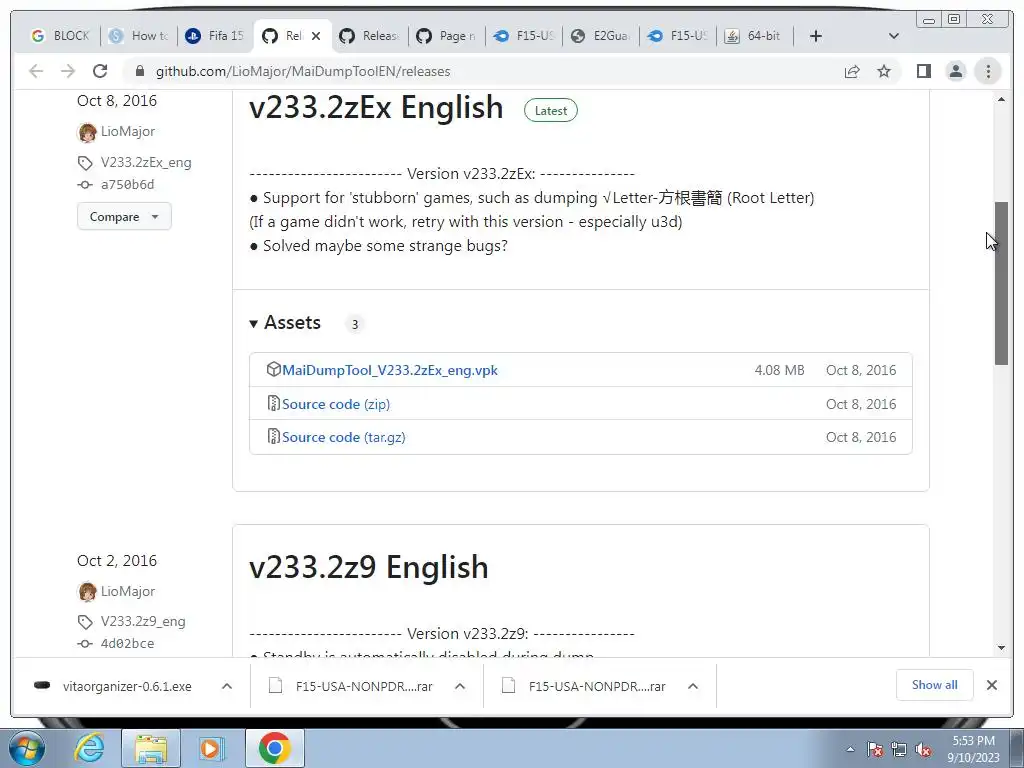The image size is (1024, 768).
Task: Open Windows Start menu
Action: click(27, 748)
